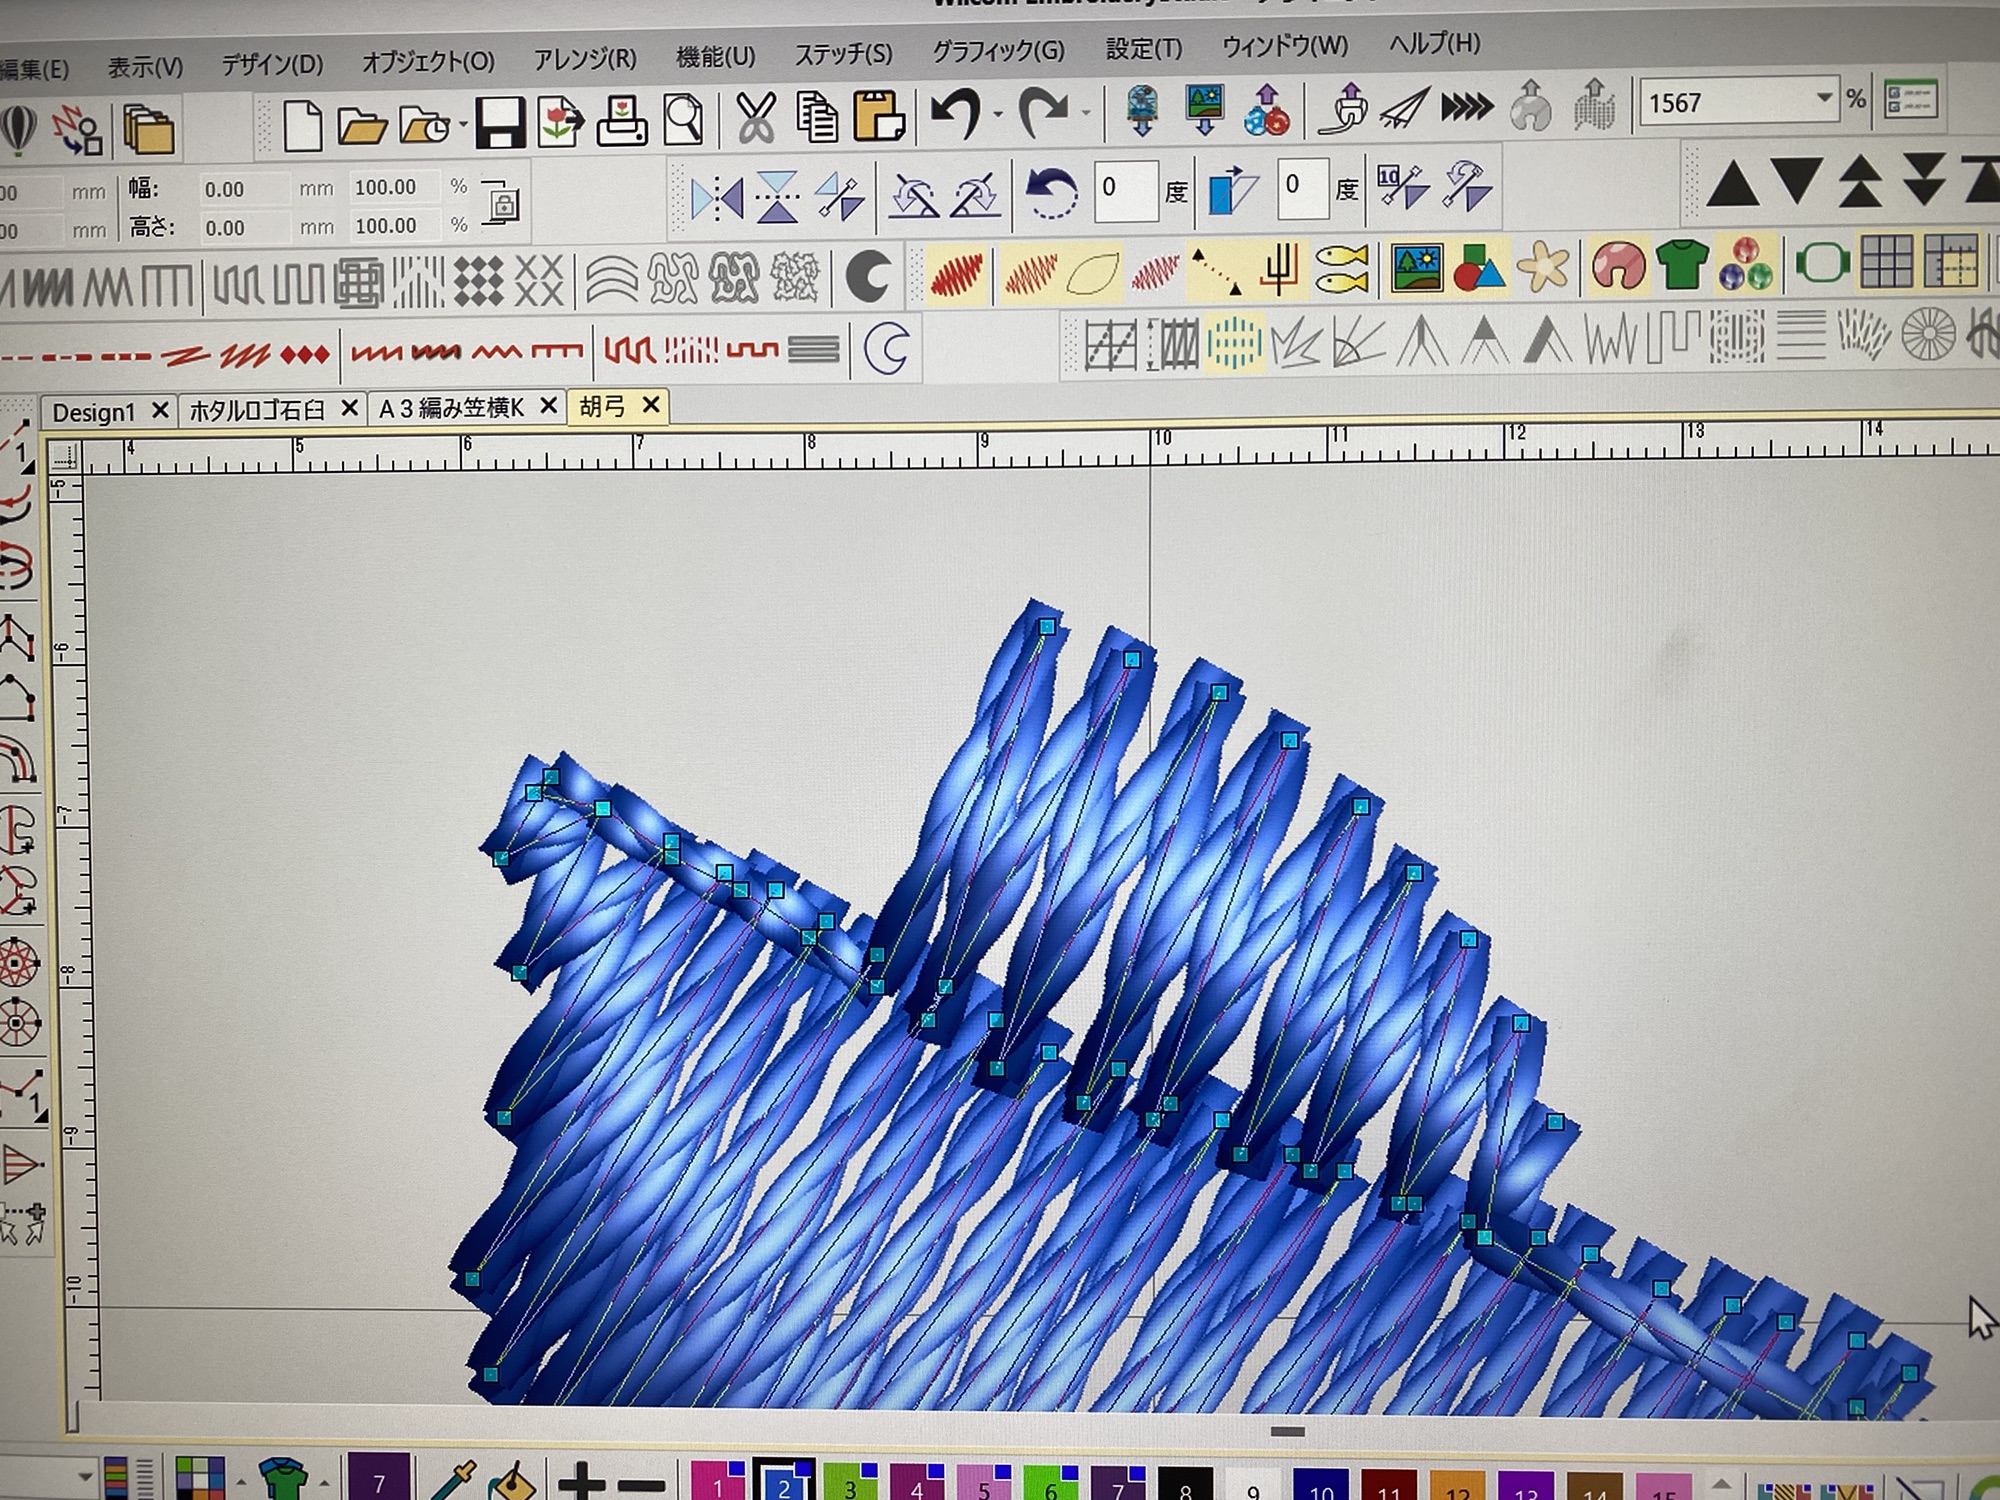This screenshot has width=2000, height=1500.
Task: Click the Undo arrow icon
Action: point(955,113)
